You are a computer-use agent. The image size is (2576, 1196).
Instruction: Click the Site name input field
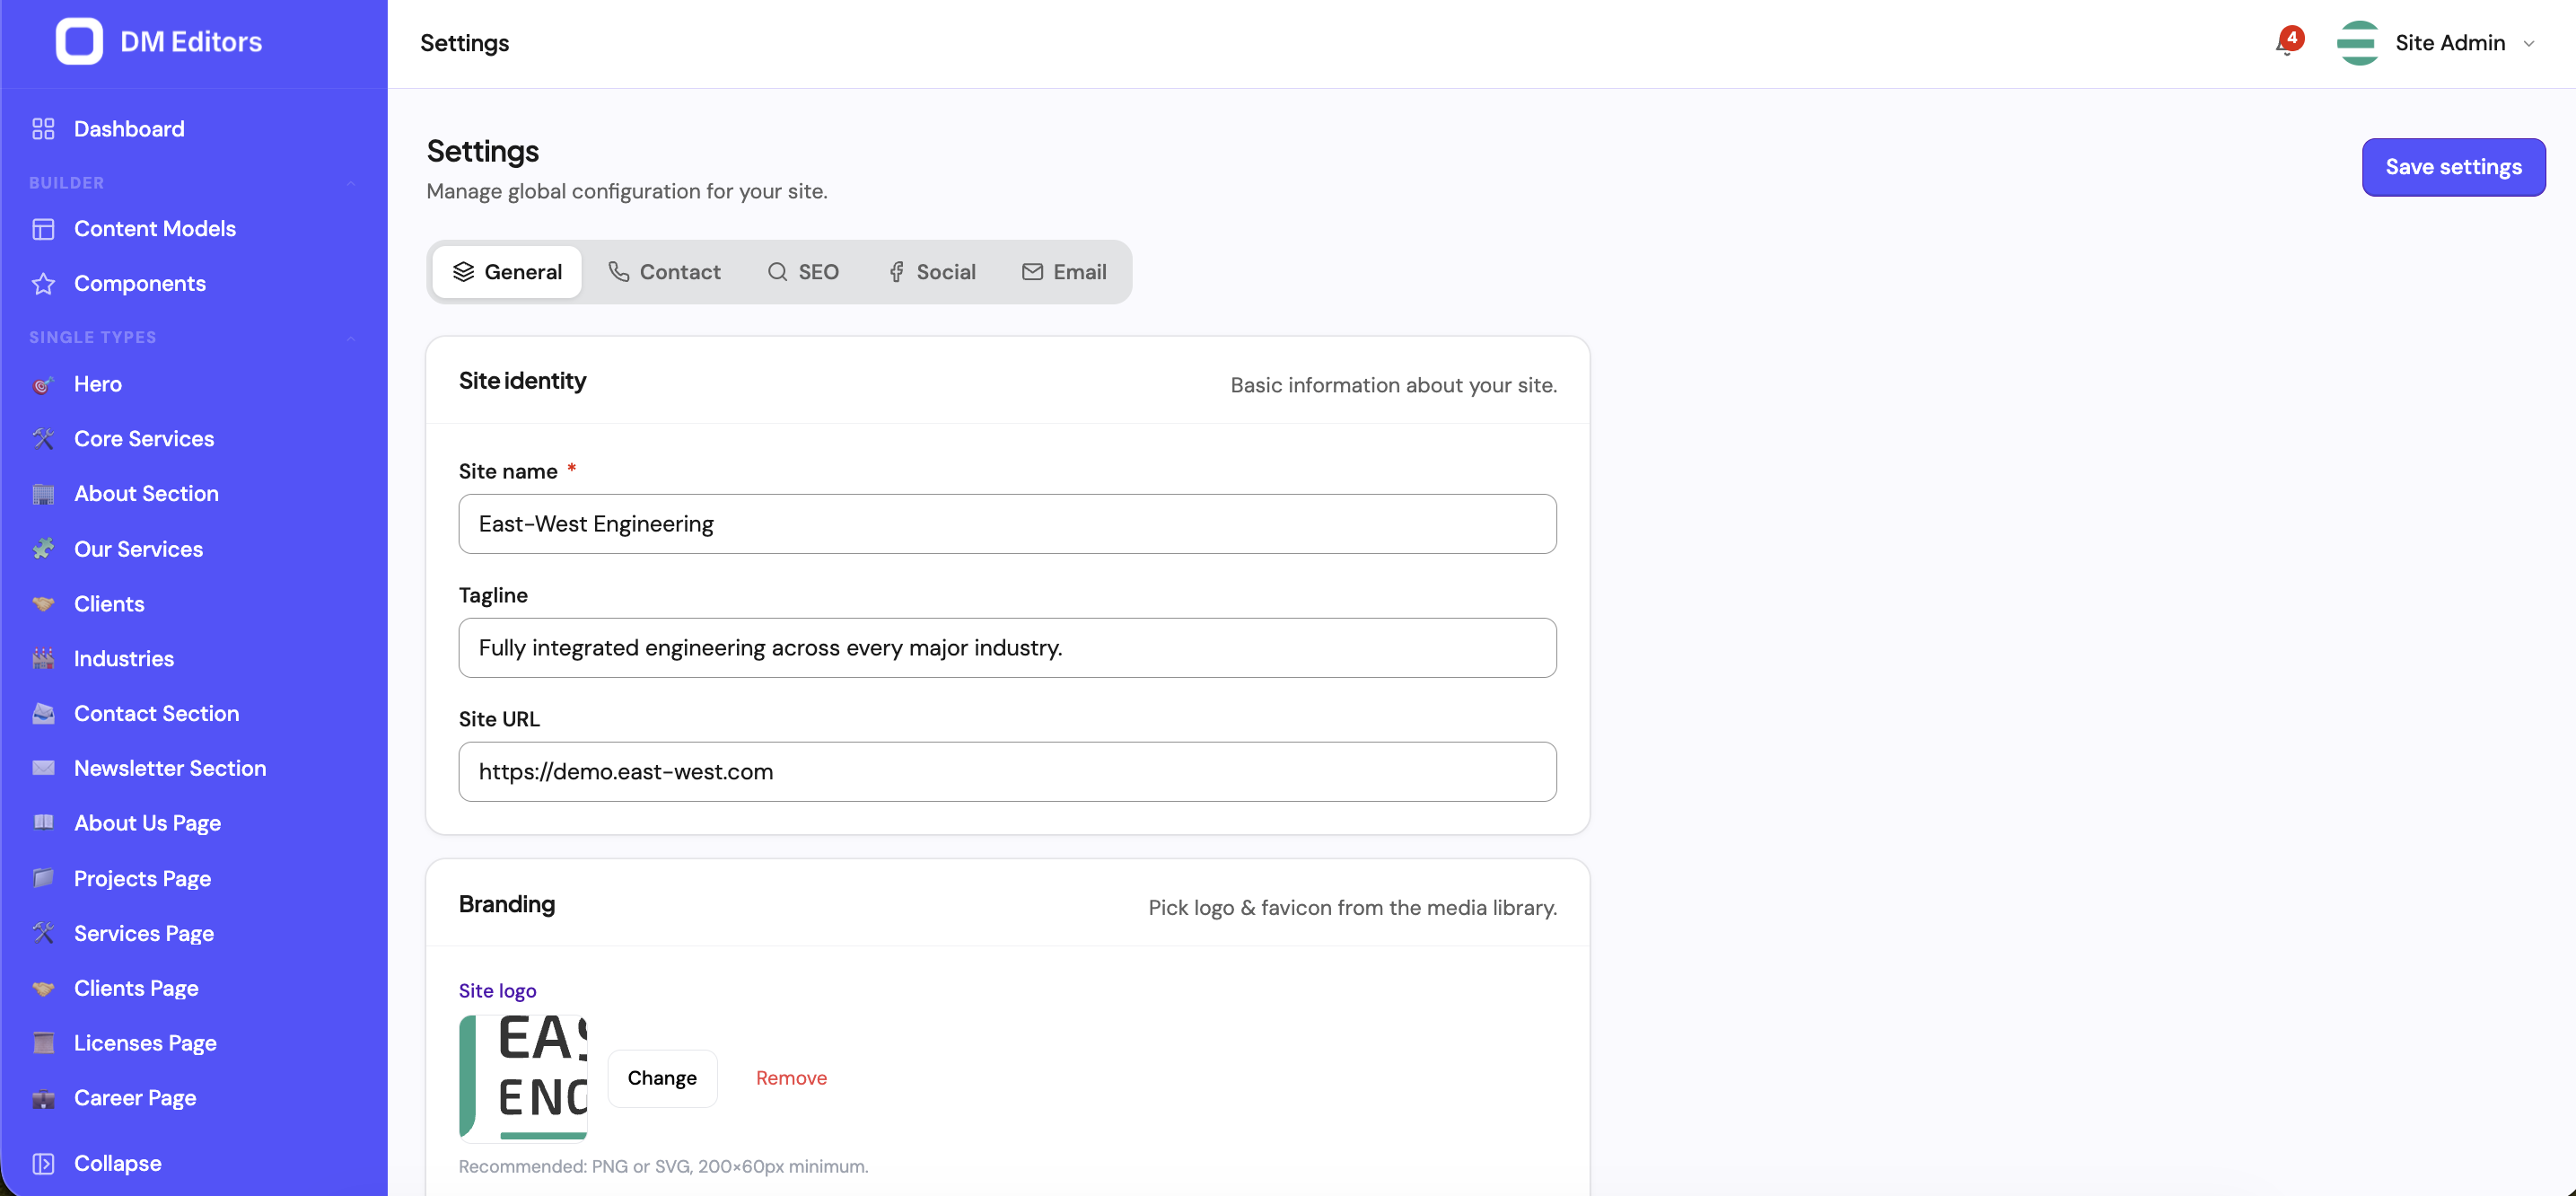click(1007, 524)
